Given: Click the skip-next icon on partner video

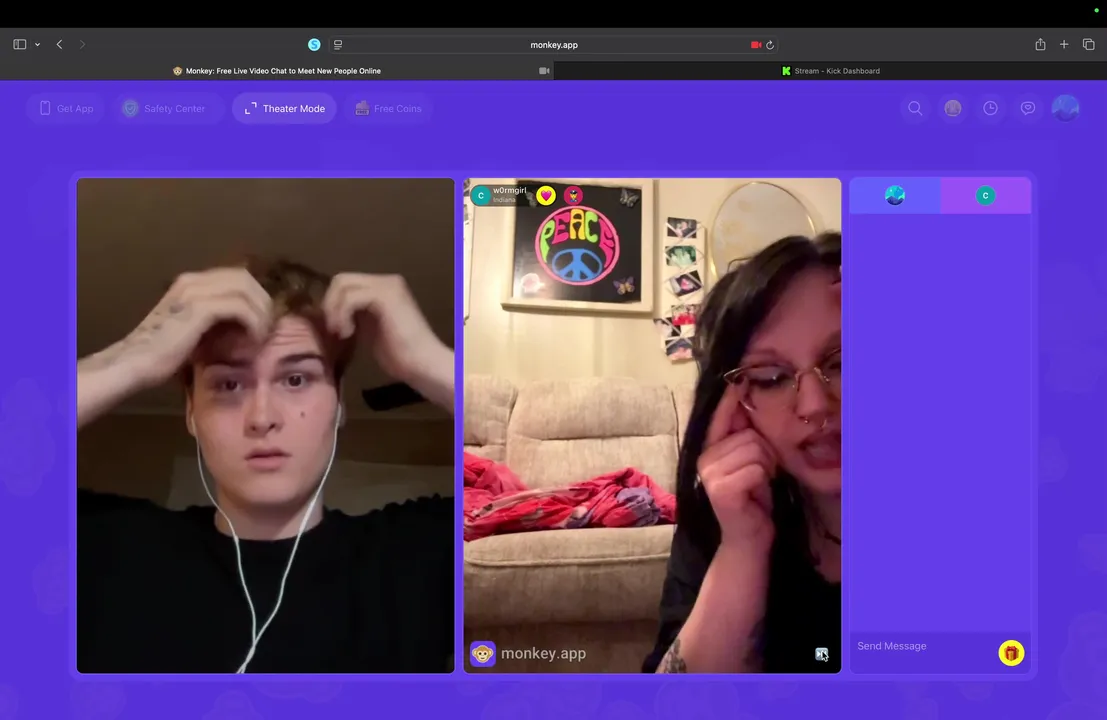Looking at the screenshot, I should pyautogui.click(x=821, y=654).
